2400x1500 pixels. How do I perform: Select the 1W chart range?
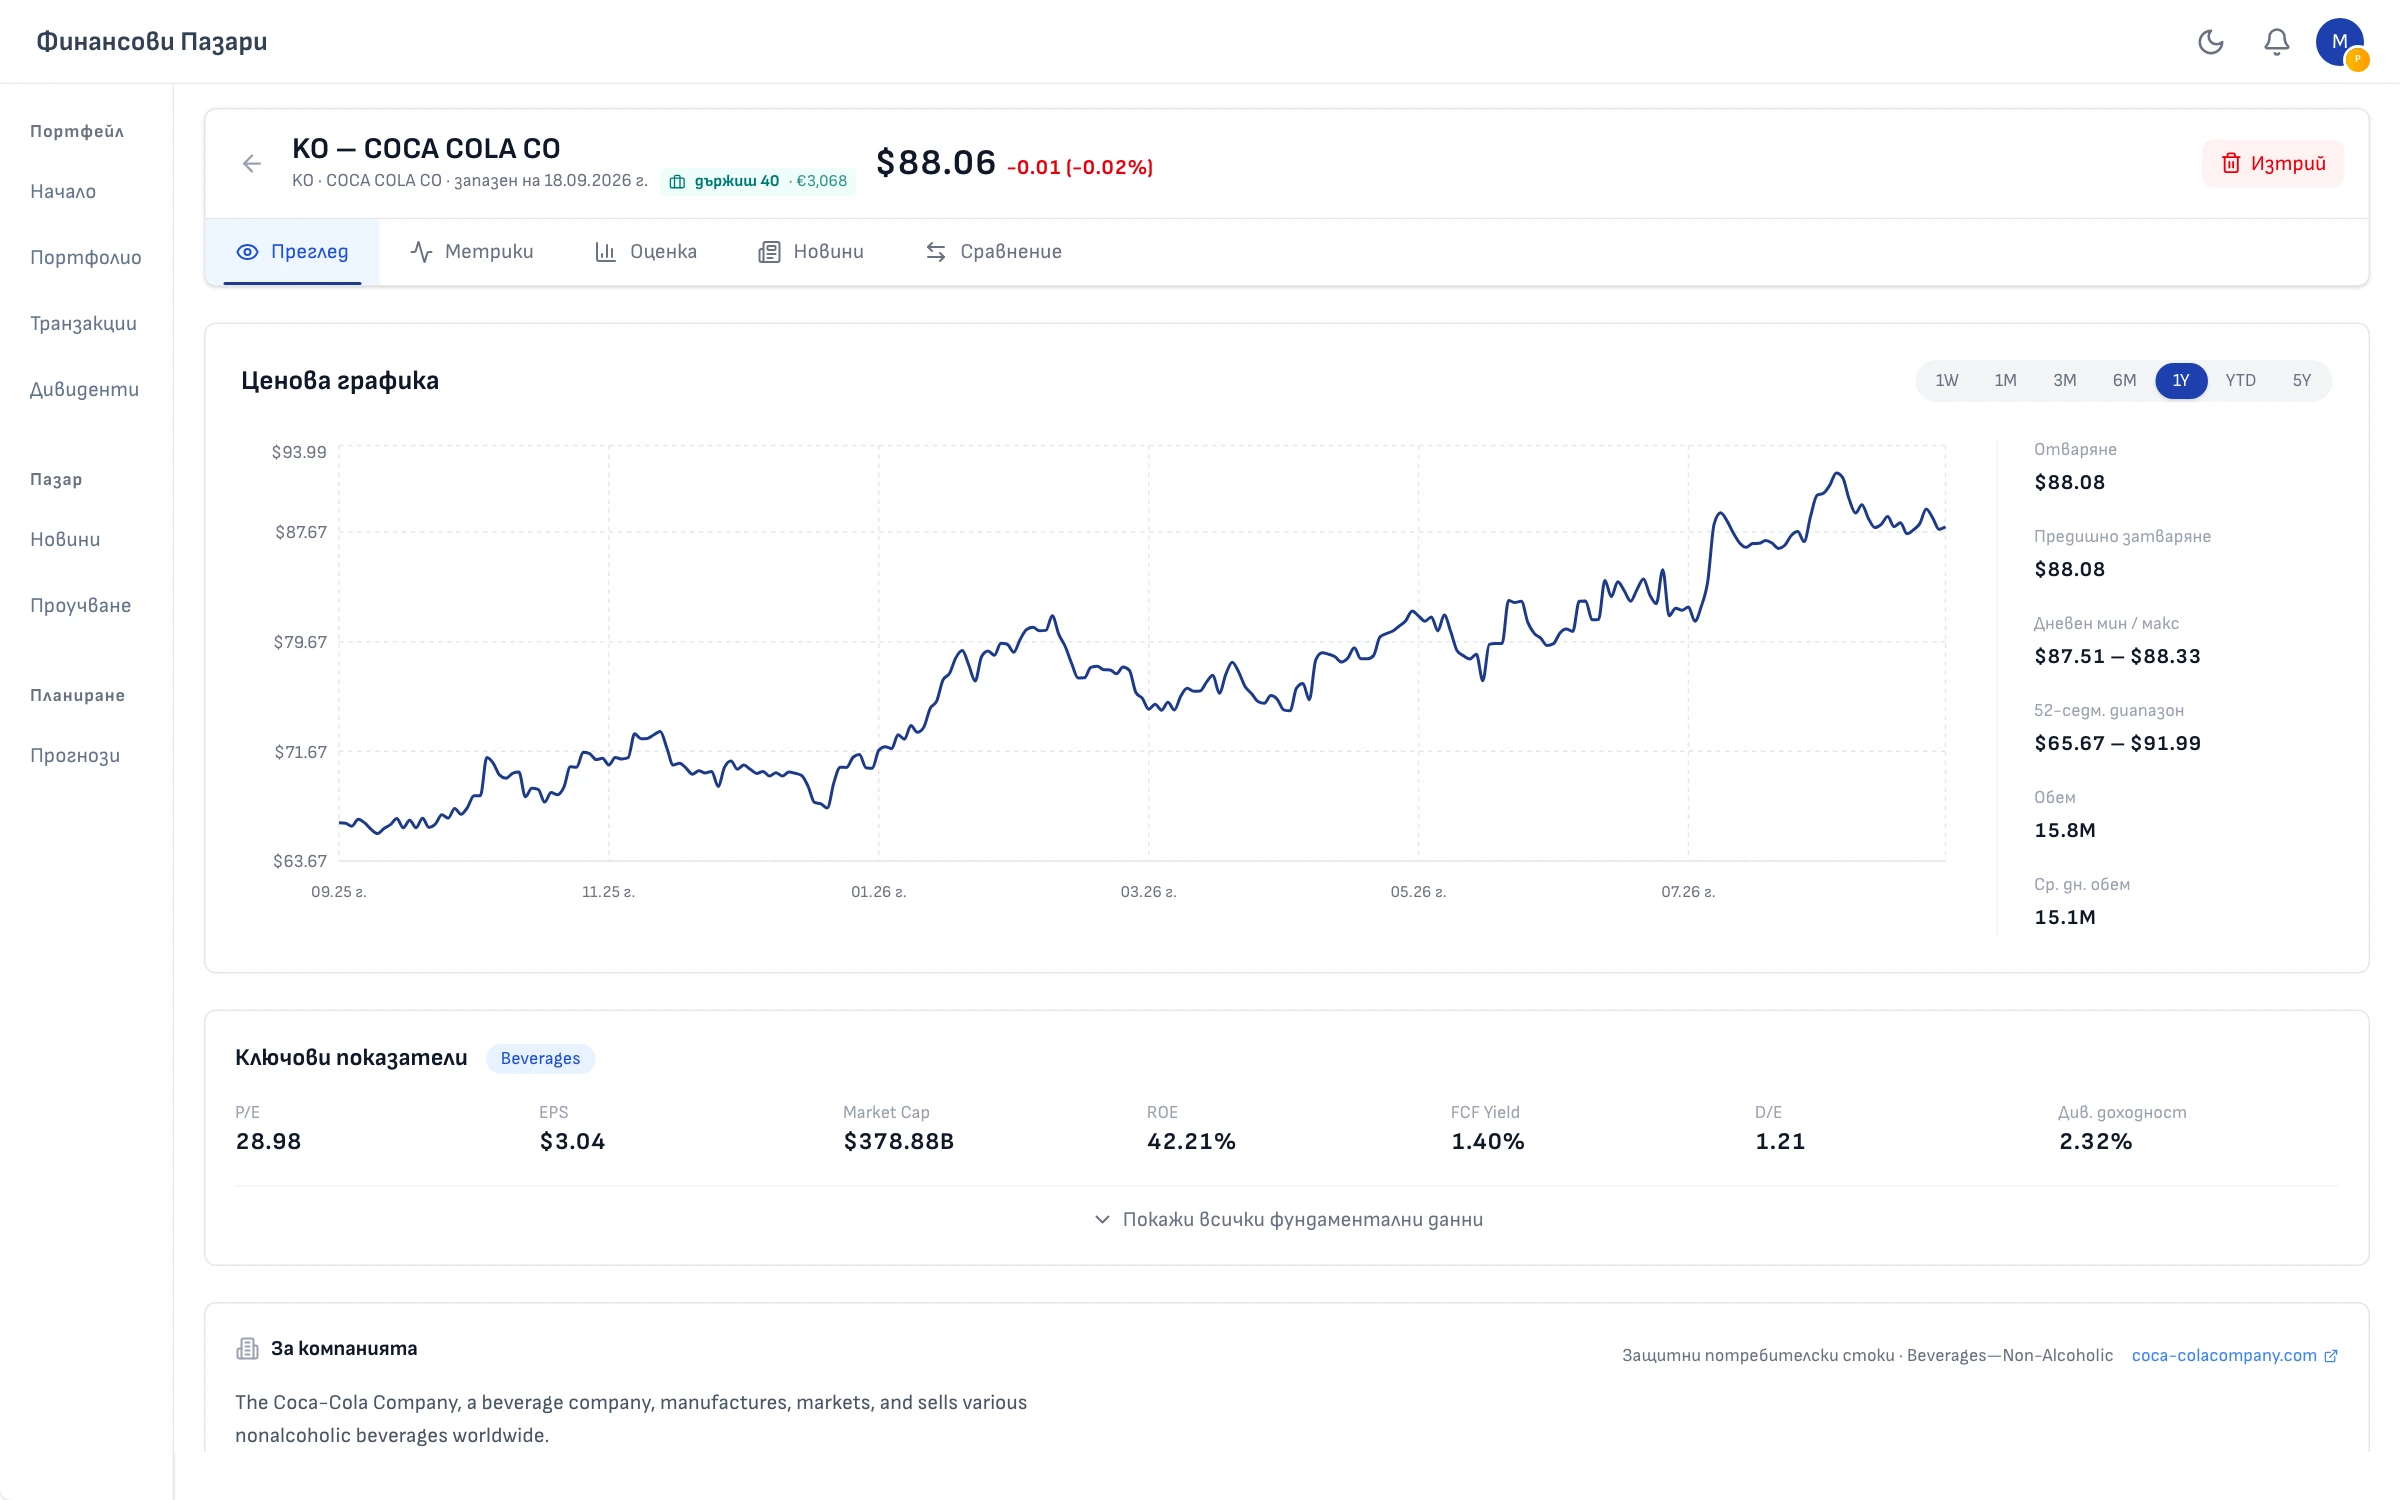pos(1946,381)
